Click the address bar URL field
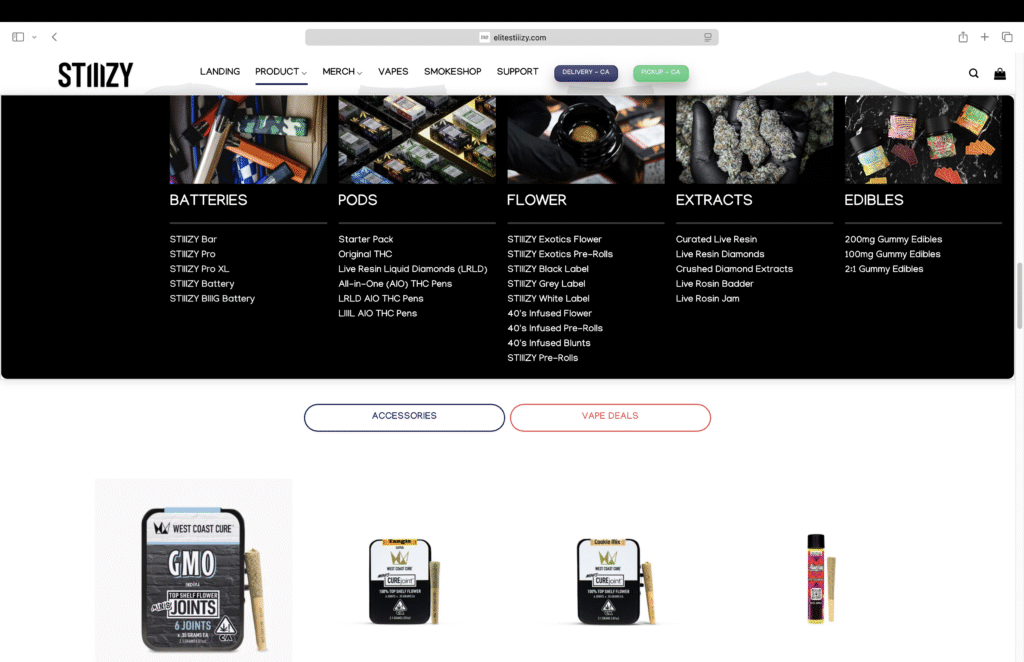The width and height of the screenshot is (1024, 662). coord(512,37)
